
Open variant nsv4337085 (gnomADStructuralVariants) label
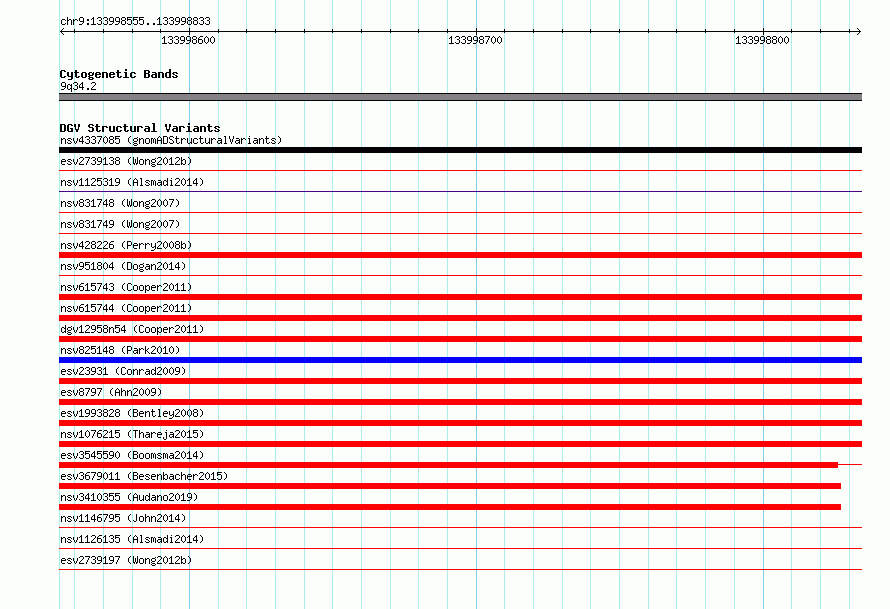pos(171,140)
